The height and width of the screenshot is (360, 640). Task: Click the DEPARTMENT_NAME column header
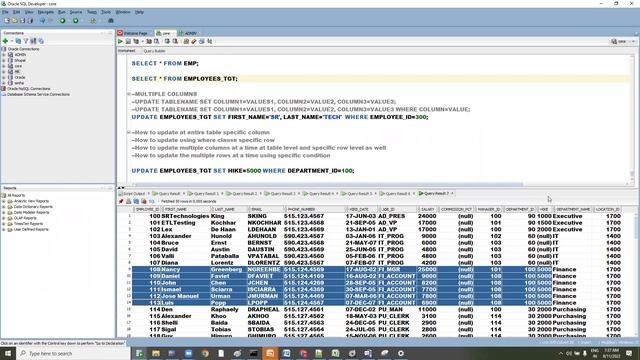tap(573, 209)
